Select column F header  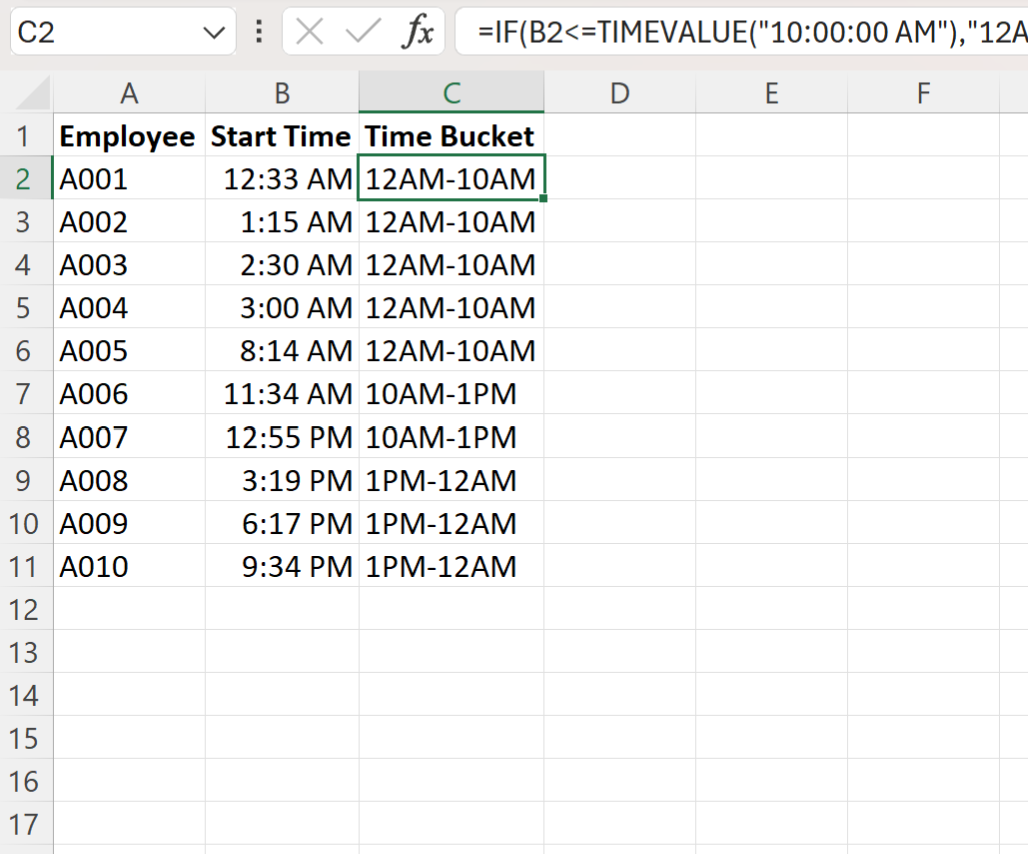(922, 92)
